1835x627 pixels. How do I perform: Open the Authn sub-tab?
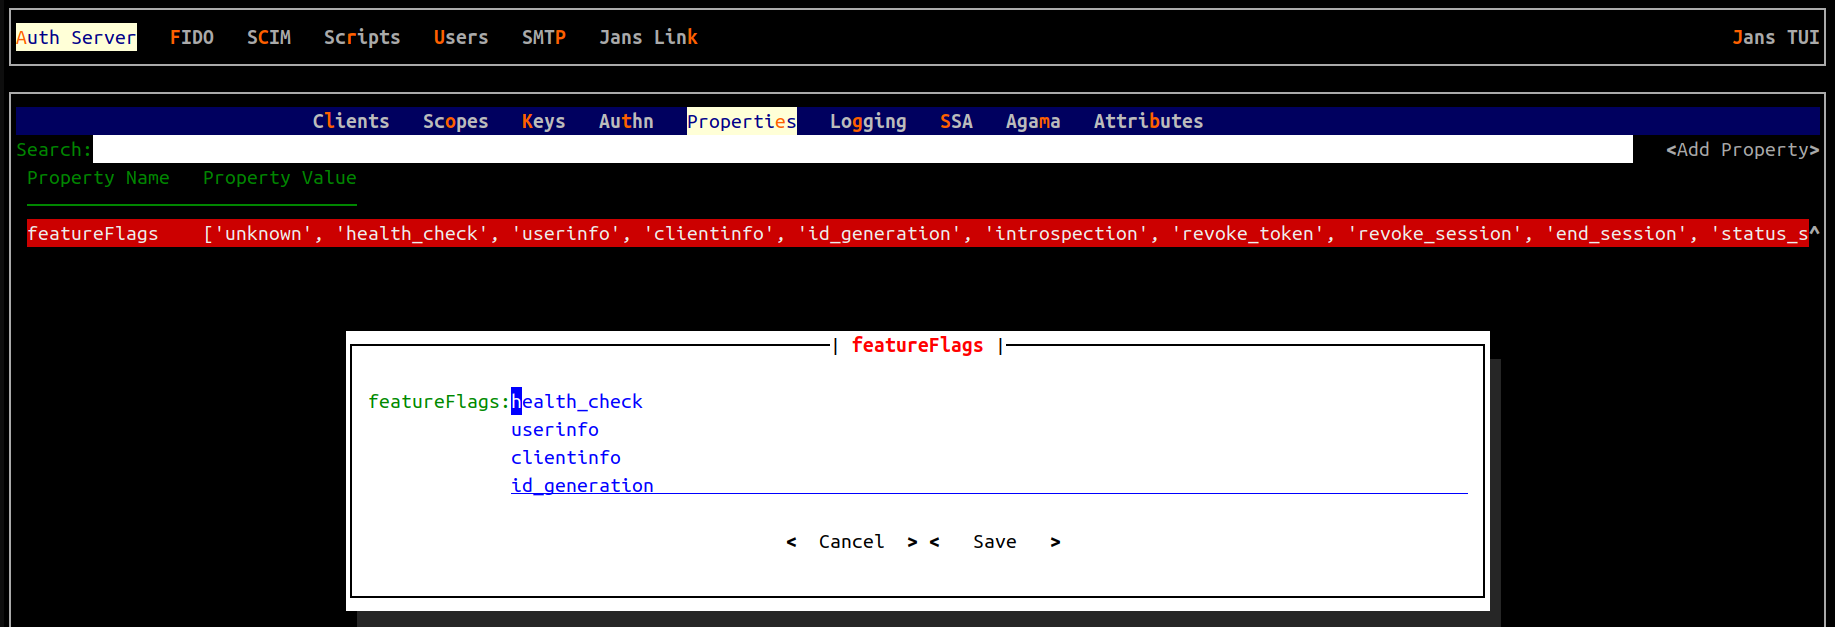[625, 122]
